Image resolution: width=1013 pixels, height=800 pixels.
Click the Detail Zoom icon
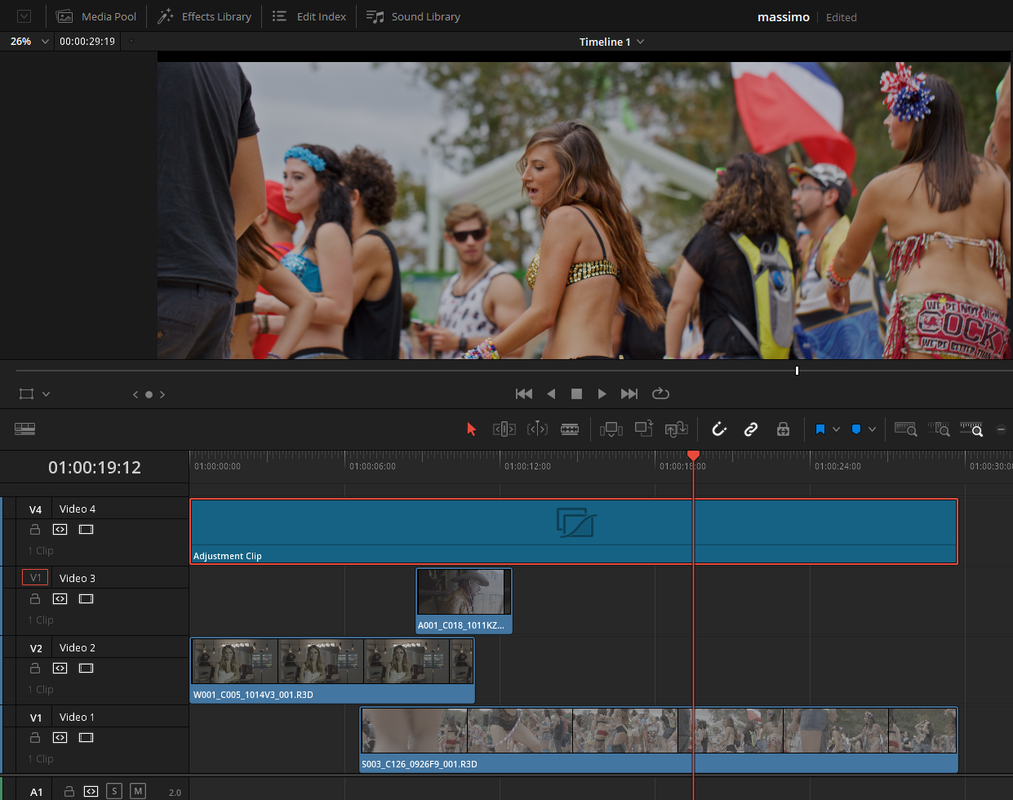pos(939,428)
